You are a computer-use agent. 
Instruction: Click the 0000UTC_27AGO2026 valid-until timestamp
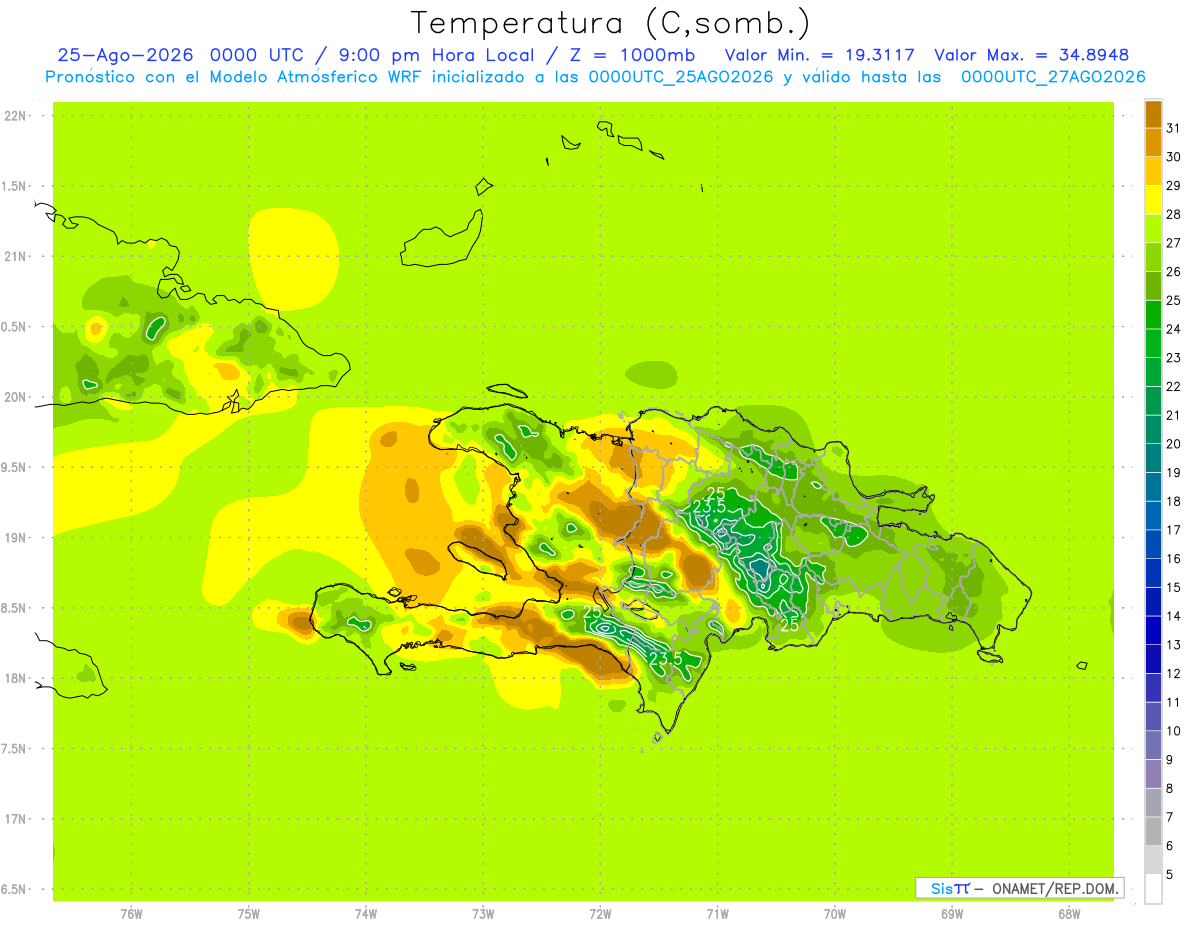(x=1053, y=77)
